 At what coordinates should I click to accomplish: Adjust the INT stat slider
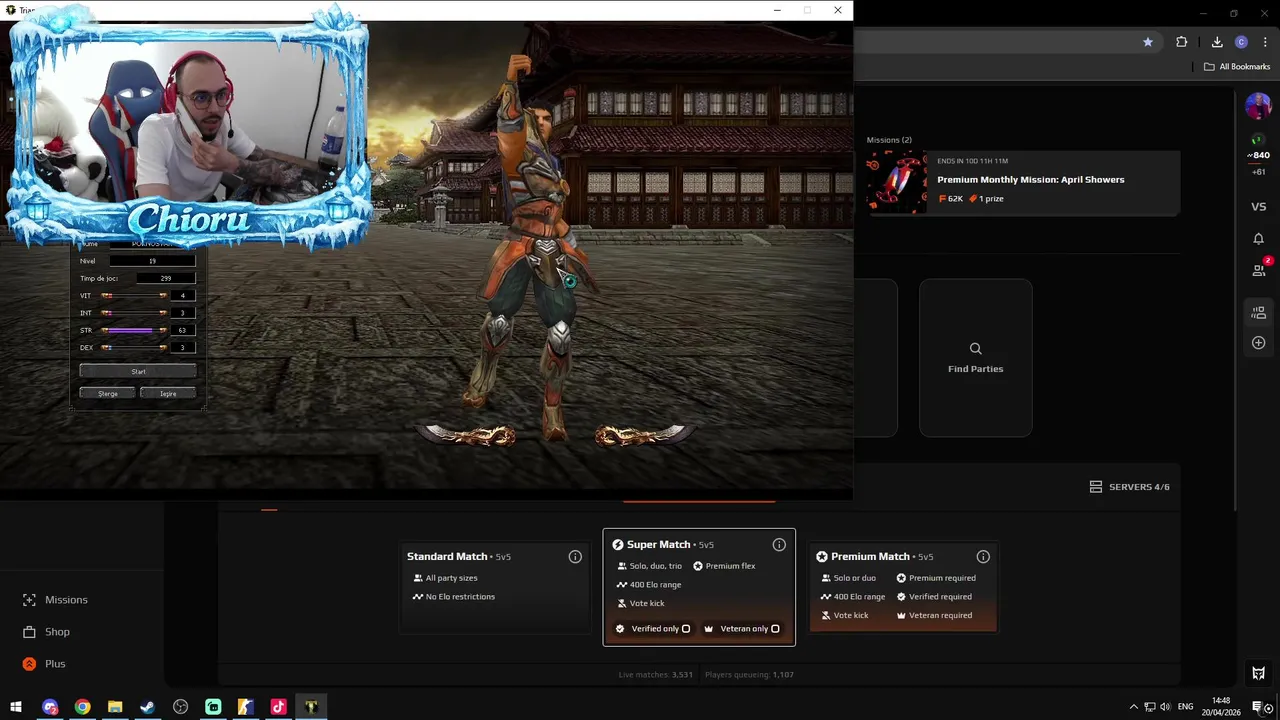pyautogui.click(x=134, y=313)
